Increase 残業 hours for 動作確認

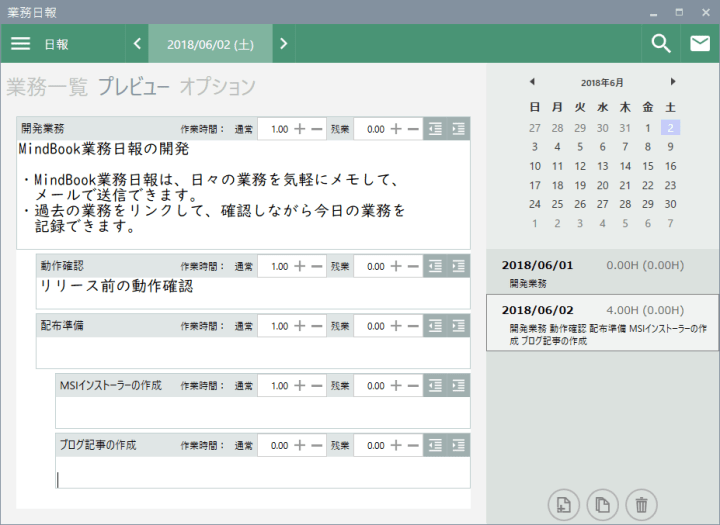coord(396,266)
